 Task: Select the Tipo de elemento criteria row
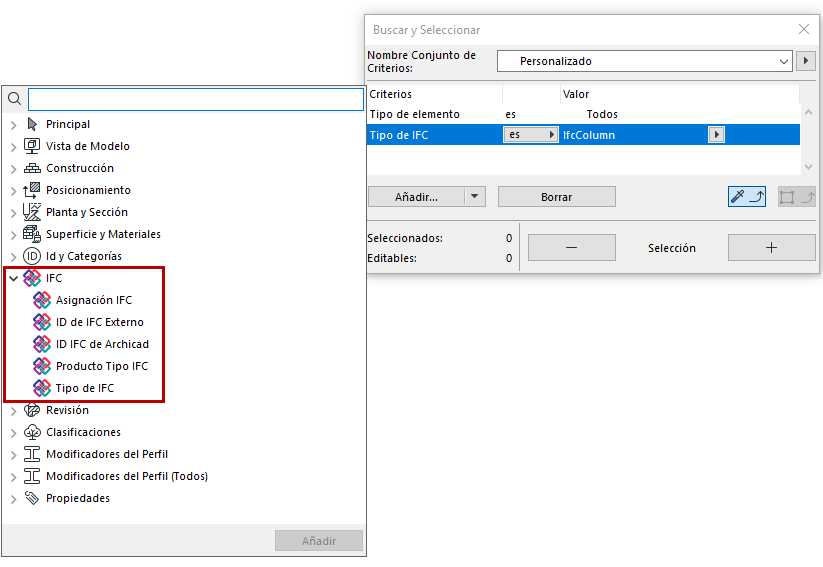point(584,114)
